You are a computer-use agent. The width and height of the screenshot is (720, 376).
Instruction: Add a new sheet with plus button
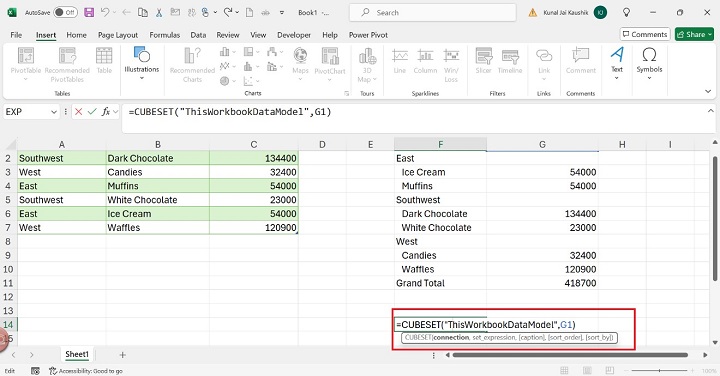(x=123, y=355)
